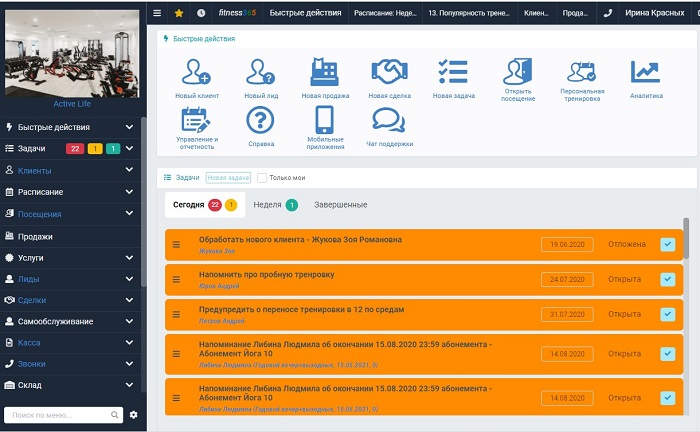Viewport: 700px width, 432px height.
Task: Click the Отложена status text
Action: pyautogui.click(x=627, y=244)
